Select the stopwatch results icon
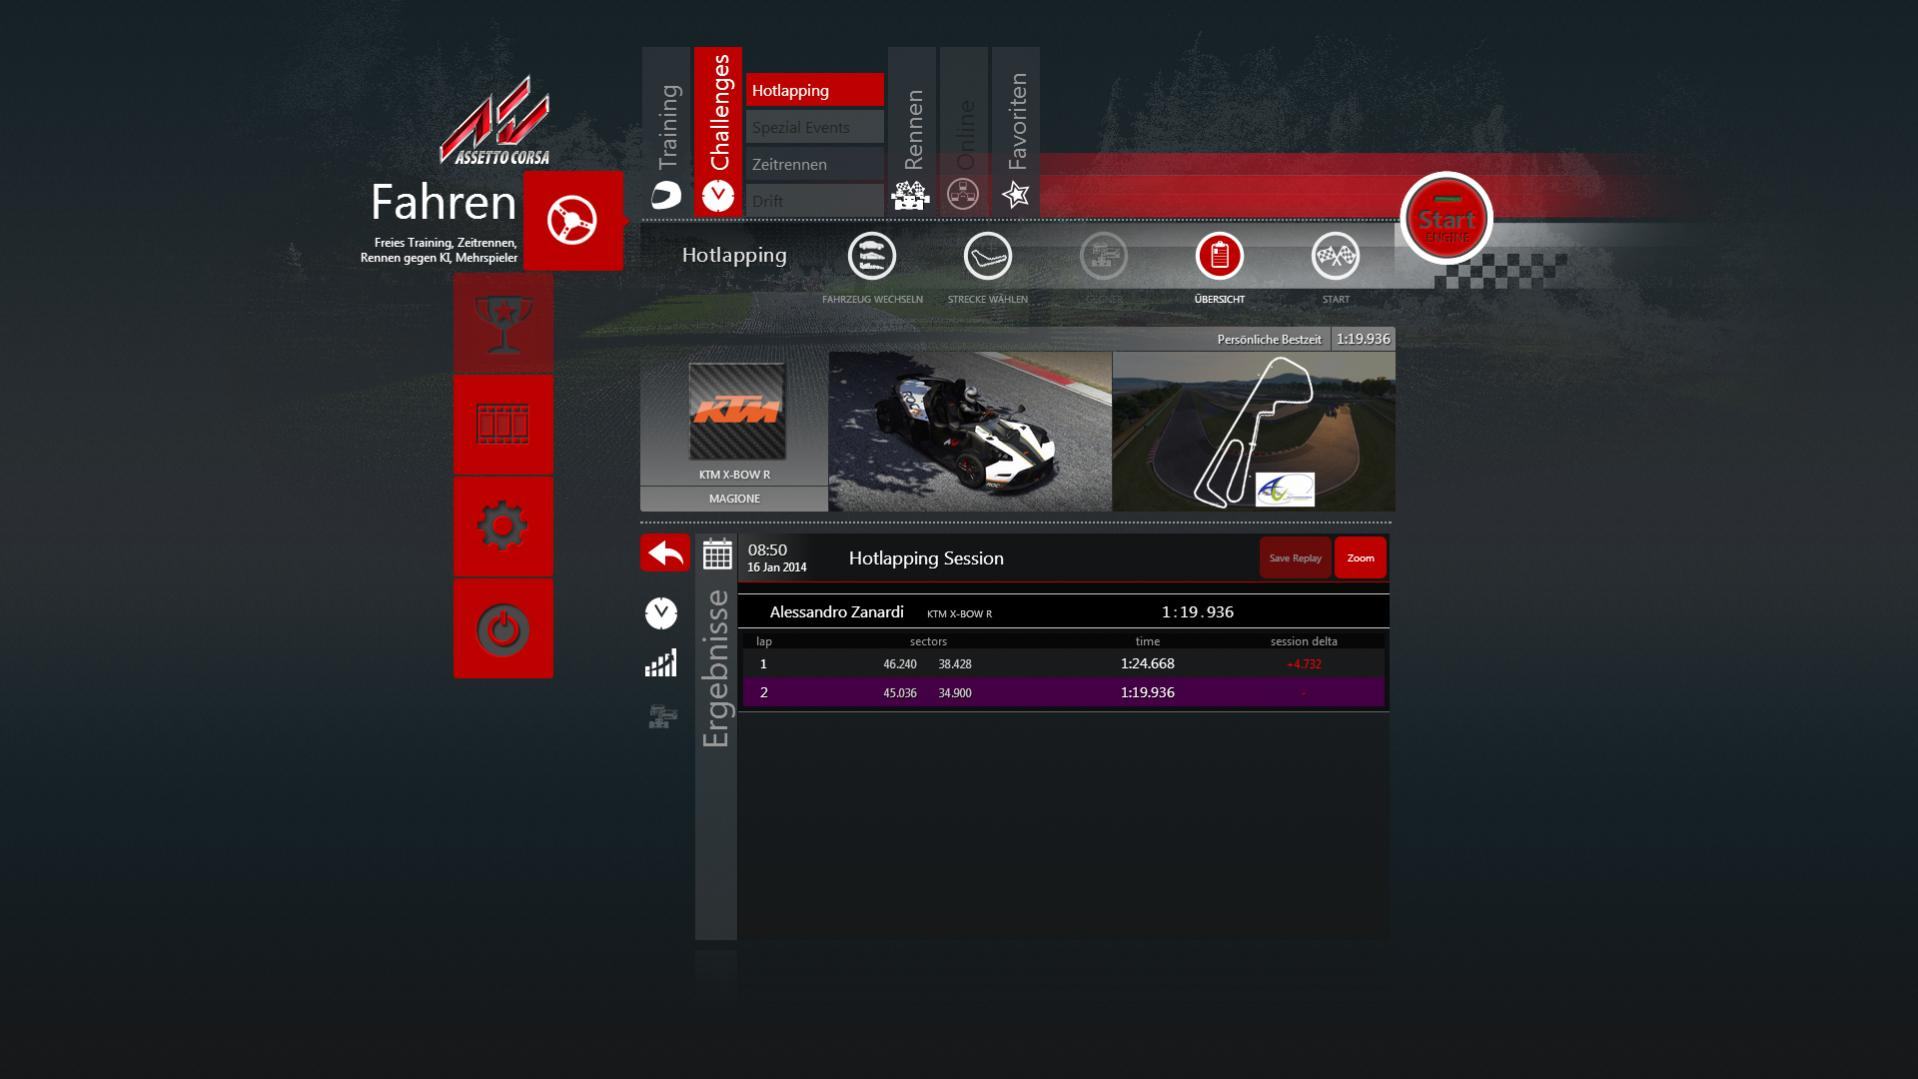This screenshot has width=1918, height=1079. pos(661,612)
